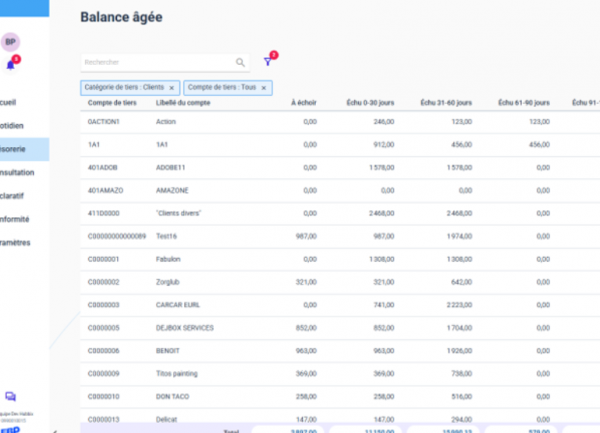Click the CARCAR EURL account label
This screenshot has height=433, width=600.
coord(178,305)
